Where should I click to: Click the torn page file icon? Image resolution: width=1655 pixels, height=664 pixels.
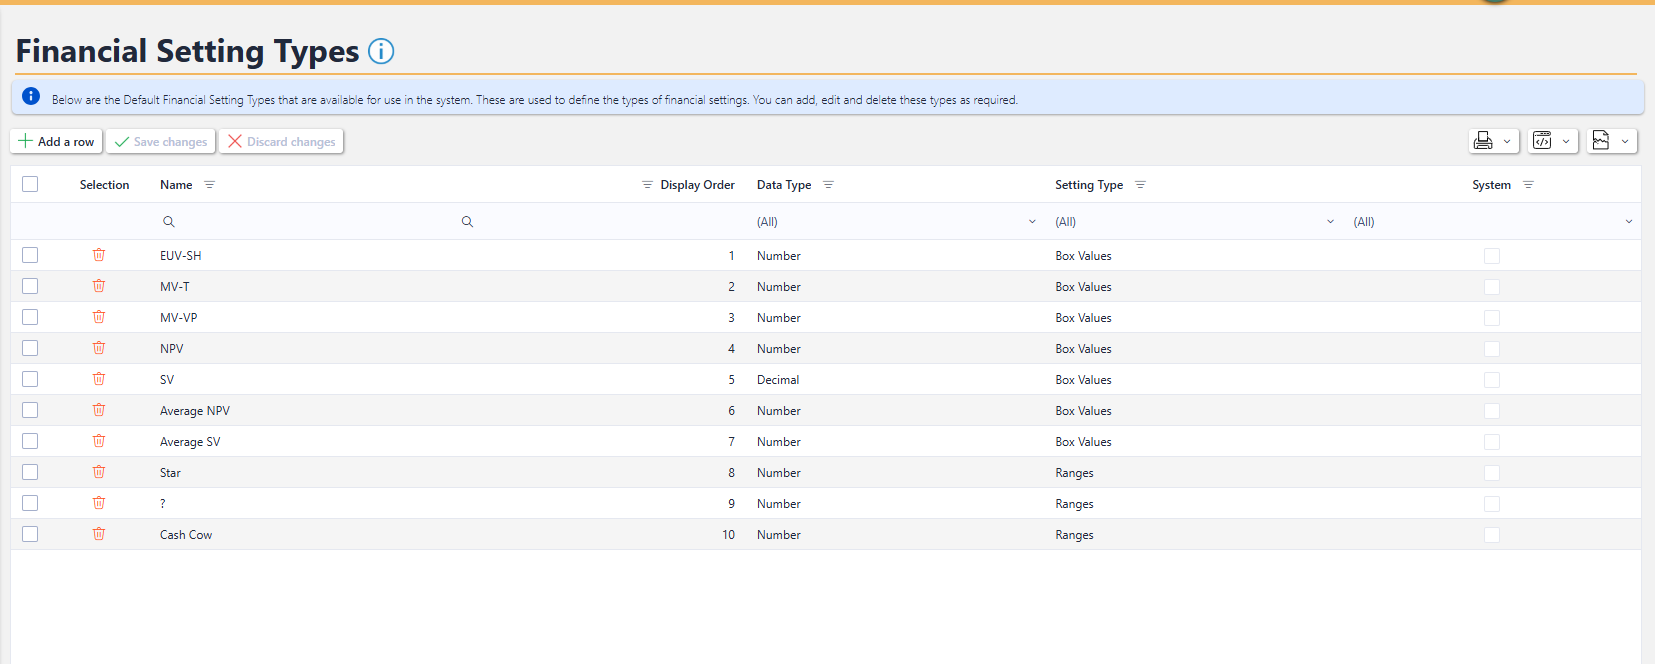1611,141
